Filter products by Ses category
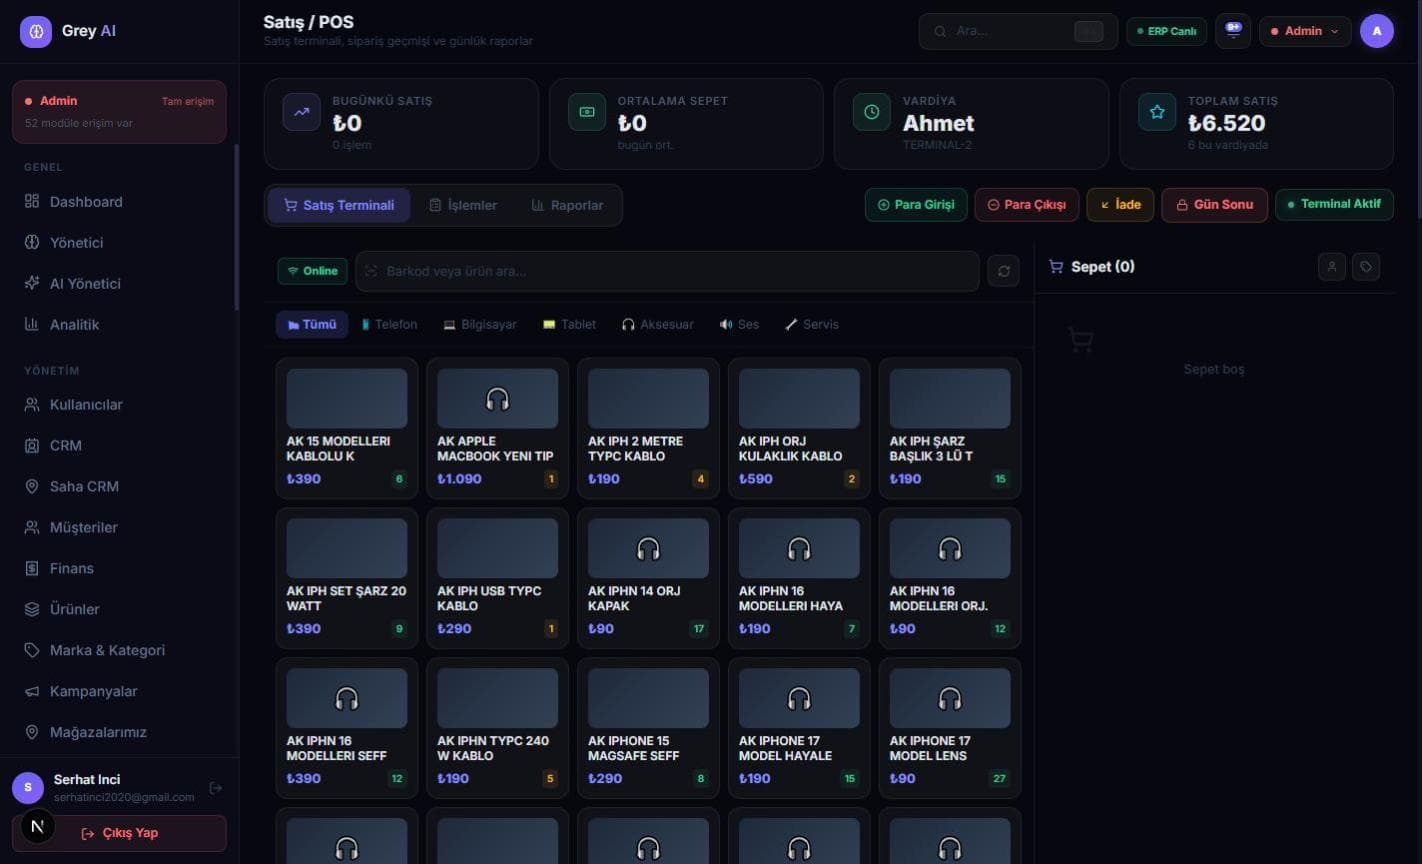Screen dimensions: 1422x864 click(739, 324)
